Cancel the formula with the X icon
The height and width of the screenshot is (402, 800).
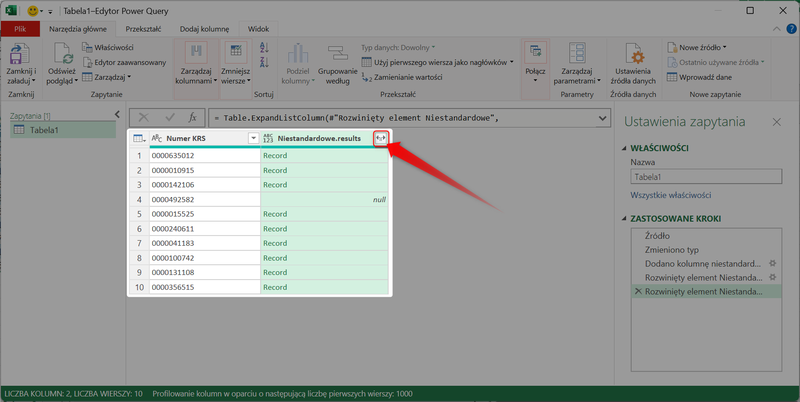point(144,118)
